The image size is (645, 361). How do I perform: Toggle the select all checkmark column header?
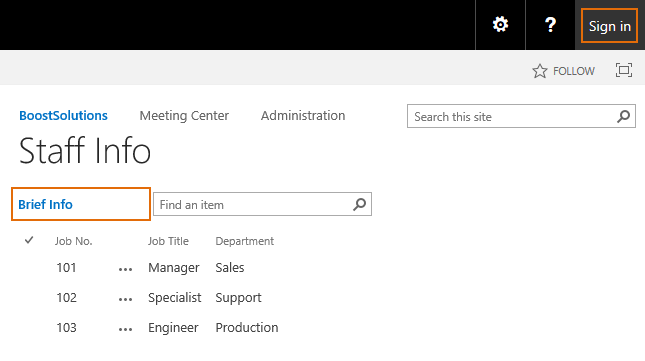pyautogui.click(x=29, y=240)
